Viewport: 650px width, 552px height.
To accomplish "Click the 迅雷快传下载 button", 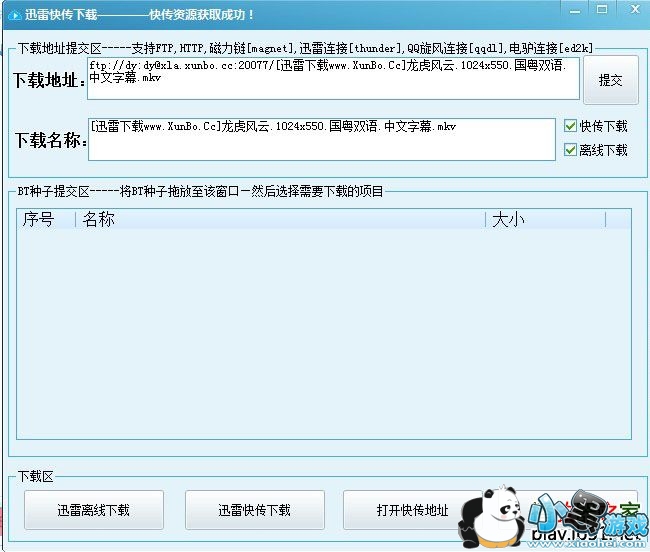I will 255,510.
